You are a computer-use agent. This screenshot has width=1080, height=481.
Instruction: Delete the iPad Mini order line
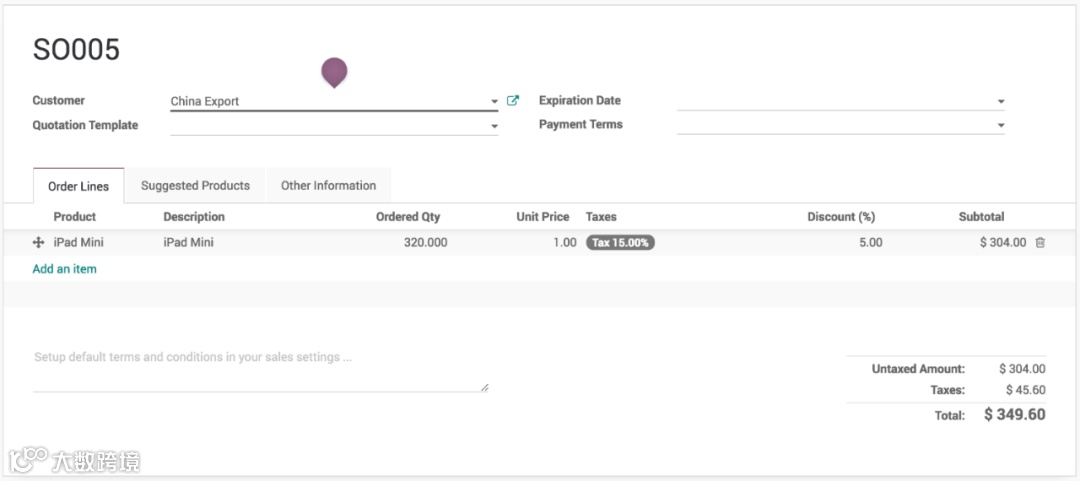pos(1040,243)
